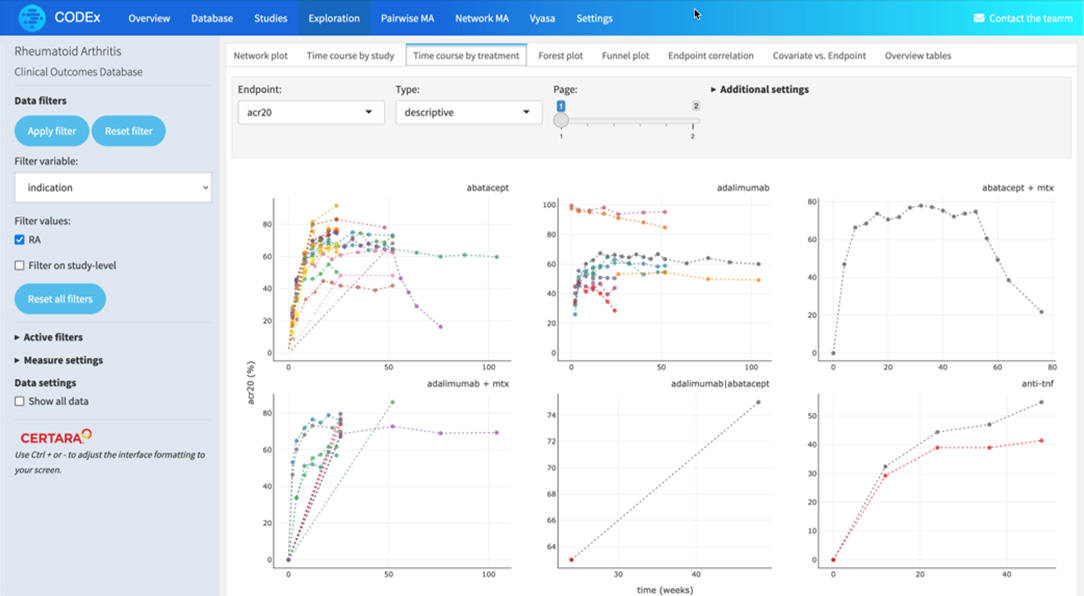Click the Reset all filters button

click(x=60, y=299)
